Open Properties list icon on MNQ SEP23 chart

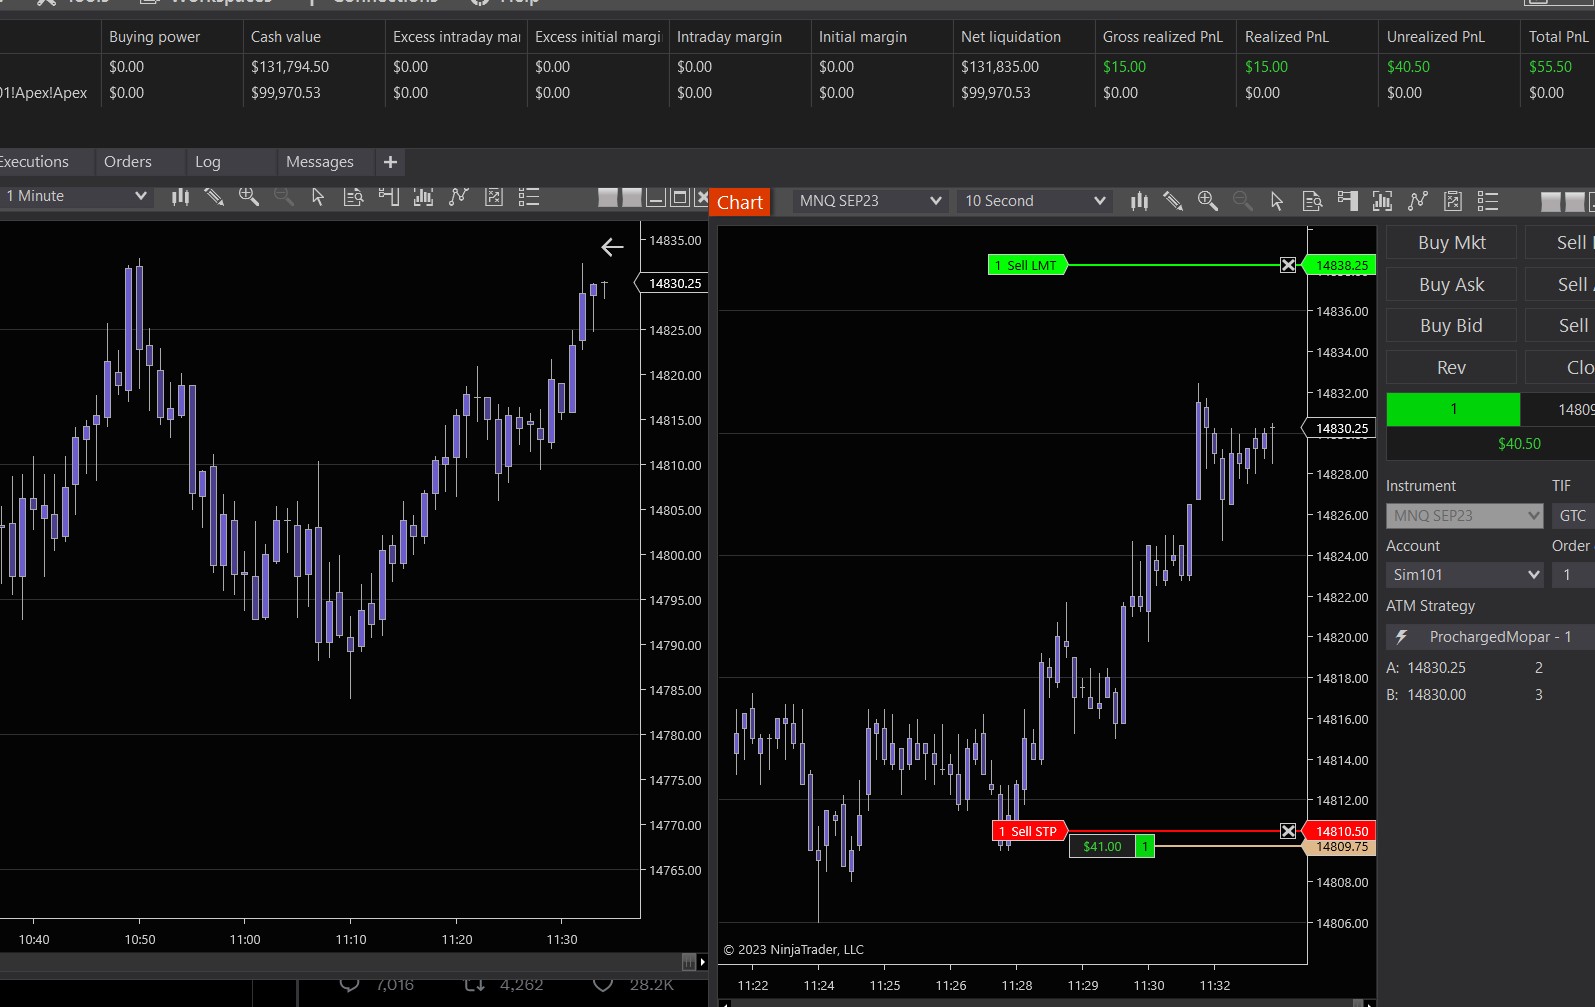pos(1487,201)
